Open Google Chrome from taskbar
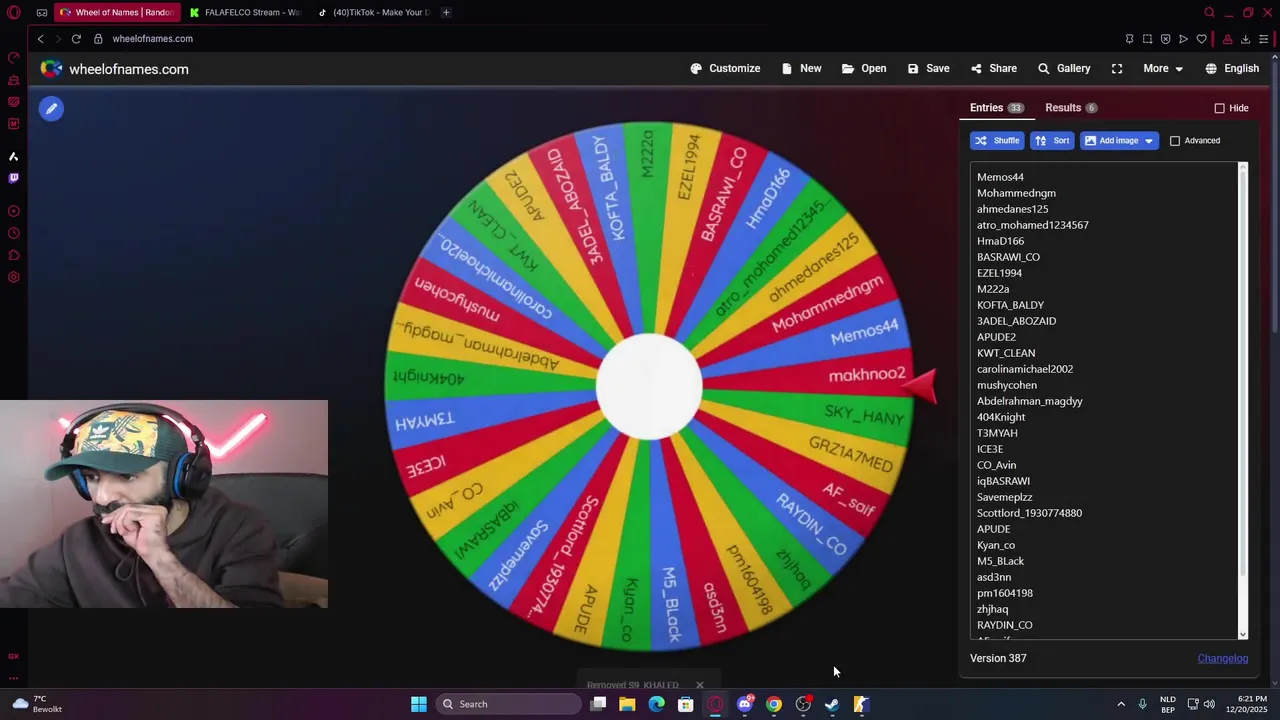 tap(774, 704)
